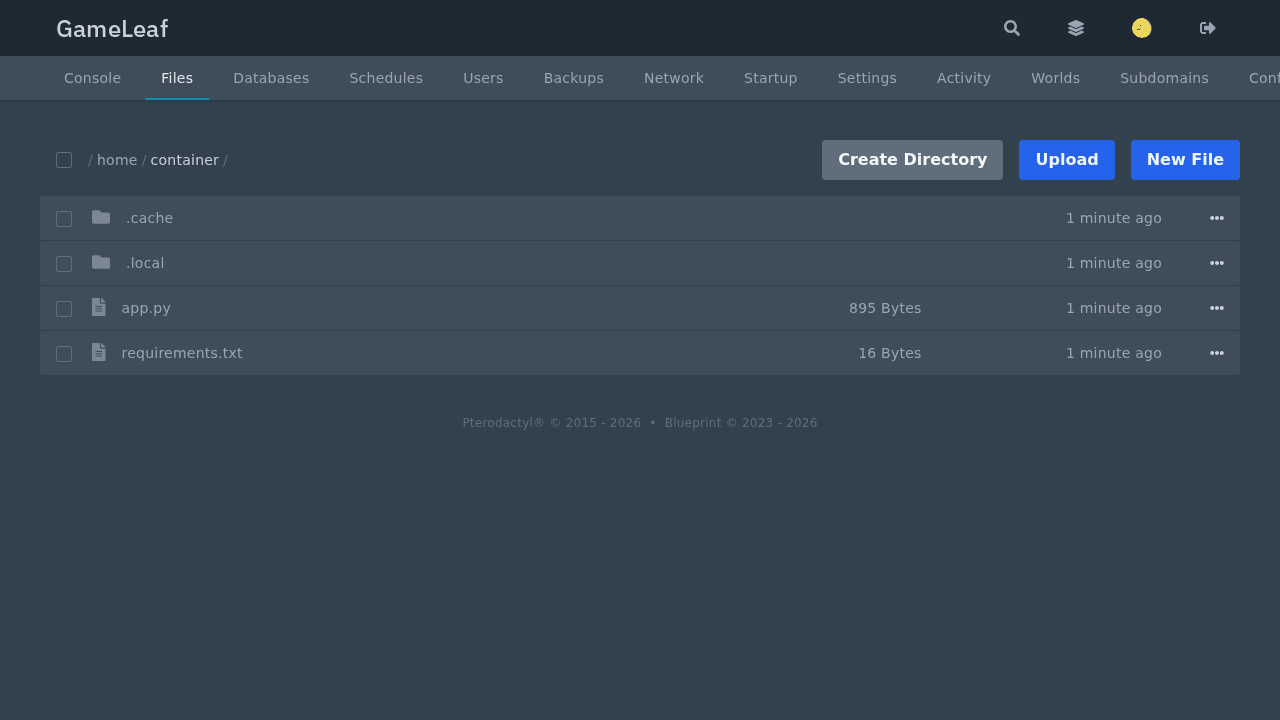1280x720 pixels.
Task: Open the three-dot menu for app.py
Action: [x=1217, y=308]
